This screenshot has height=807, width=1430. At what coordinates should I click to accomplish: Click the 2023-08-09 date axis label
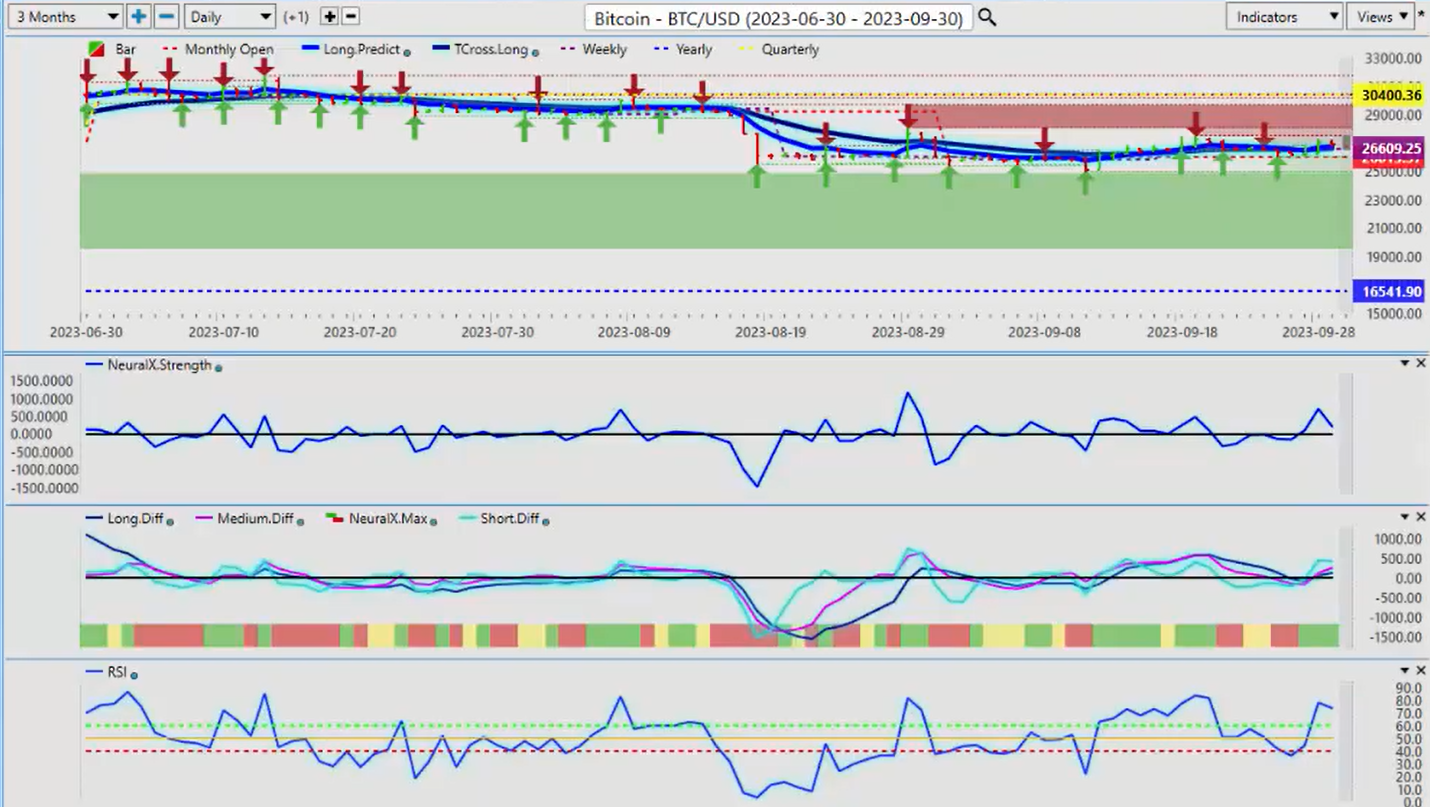tap(634, 331)
